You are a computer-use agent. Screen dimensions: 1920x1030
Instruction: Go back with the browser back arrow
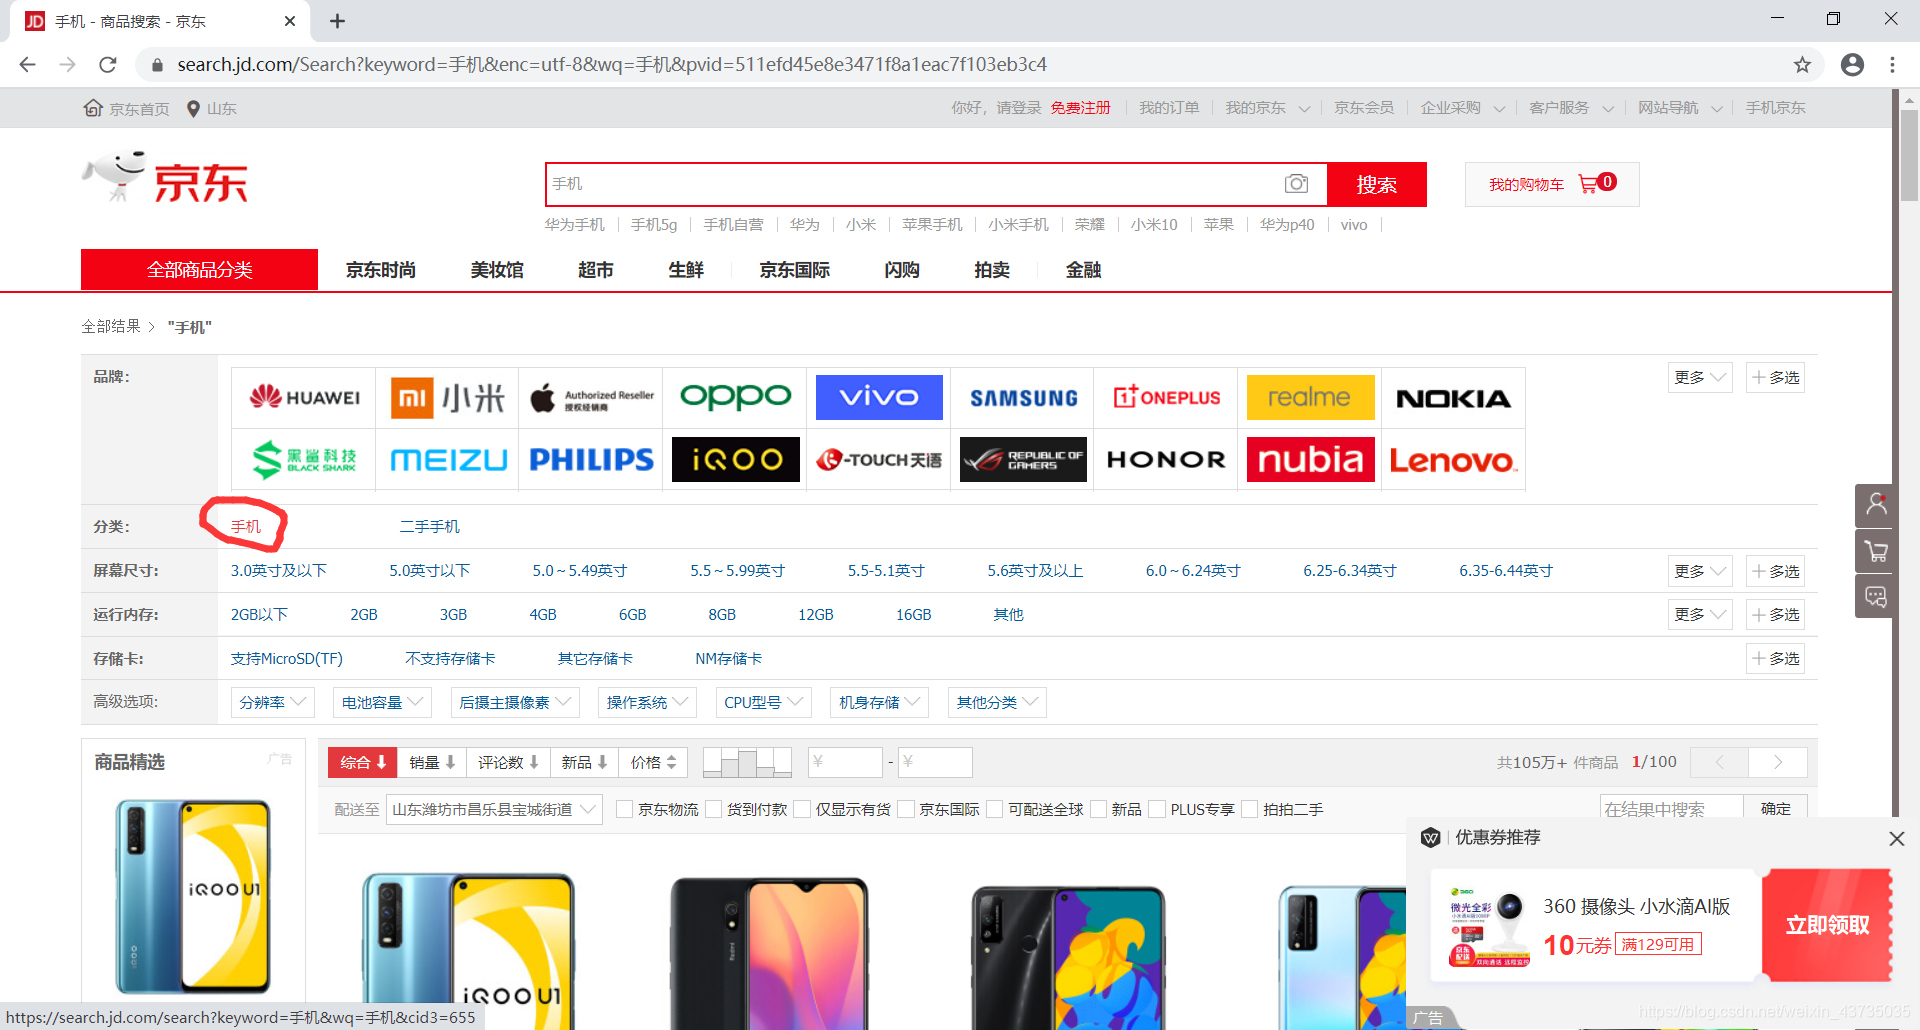[x=27, y=64]
